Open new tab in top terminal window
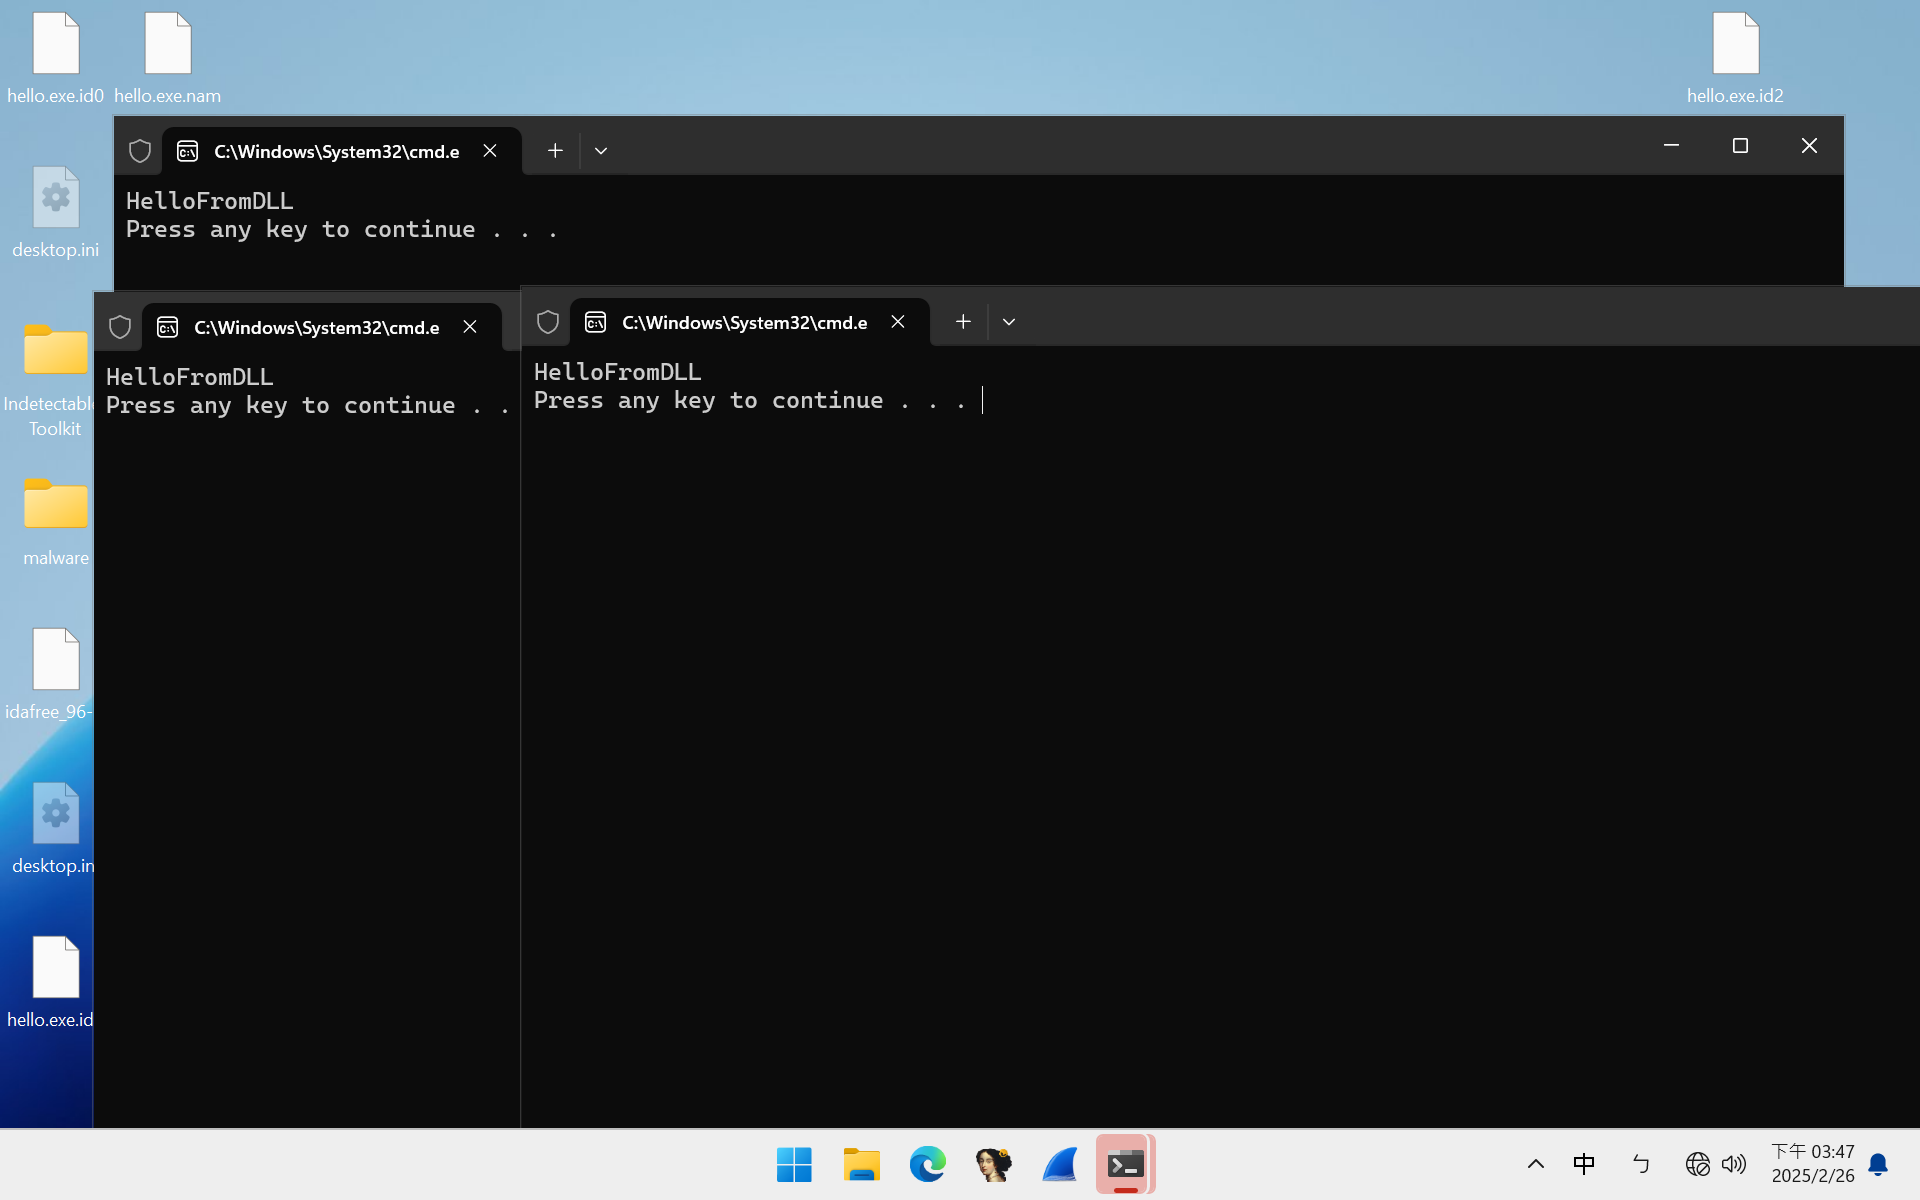 tap(555, 151)
